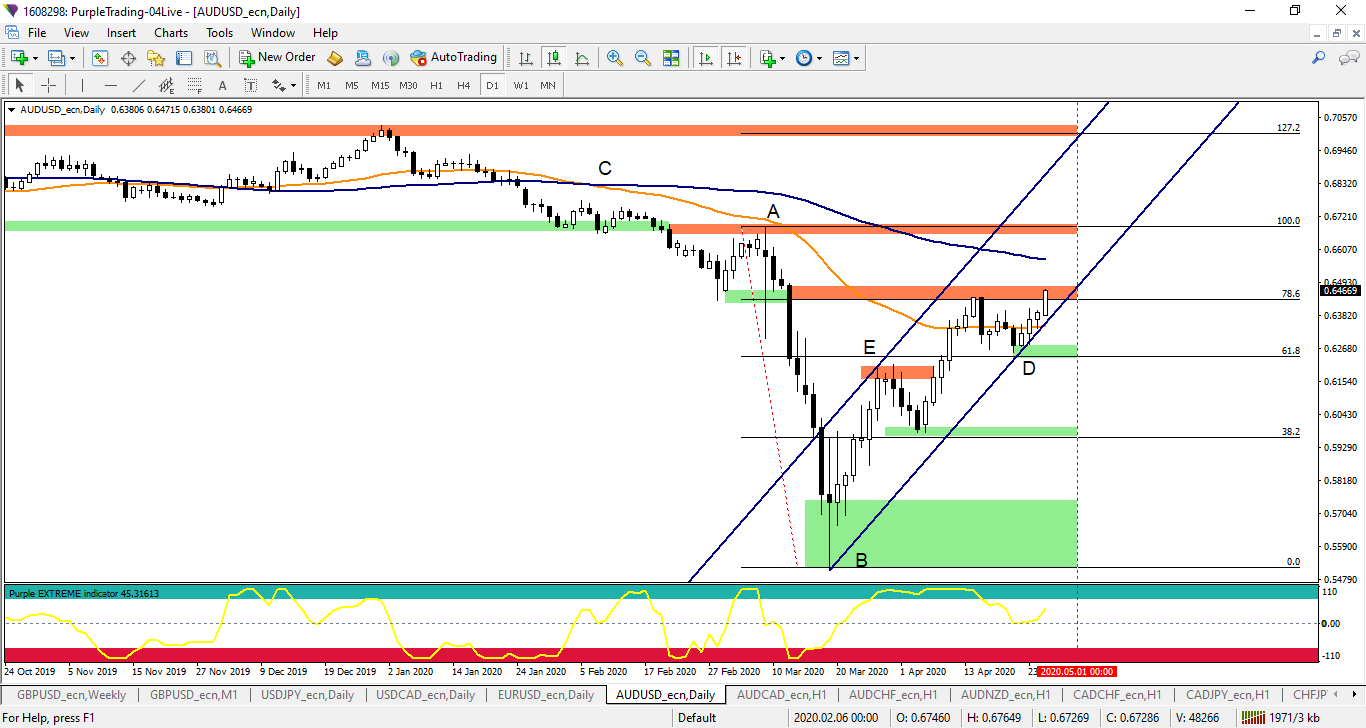Click the New Order button
1366x728 pixels.
tap(278, 58)
